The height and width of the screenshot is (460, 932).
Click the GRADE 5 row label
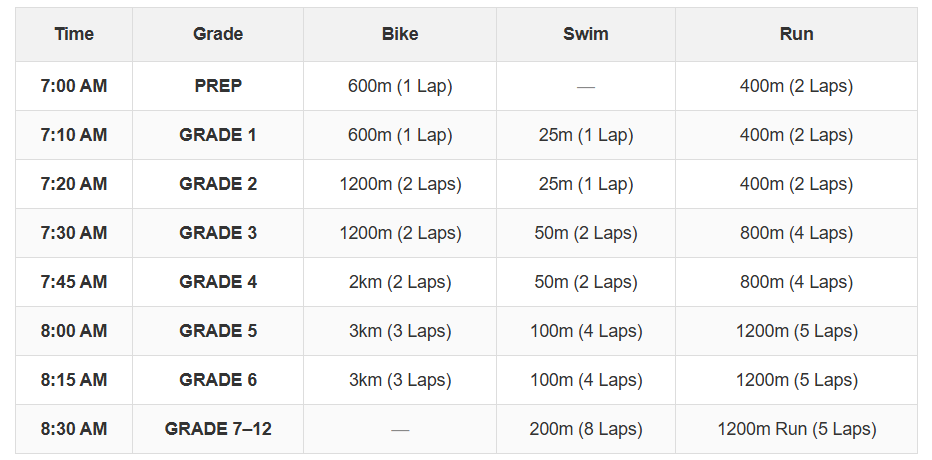[218, 331]
